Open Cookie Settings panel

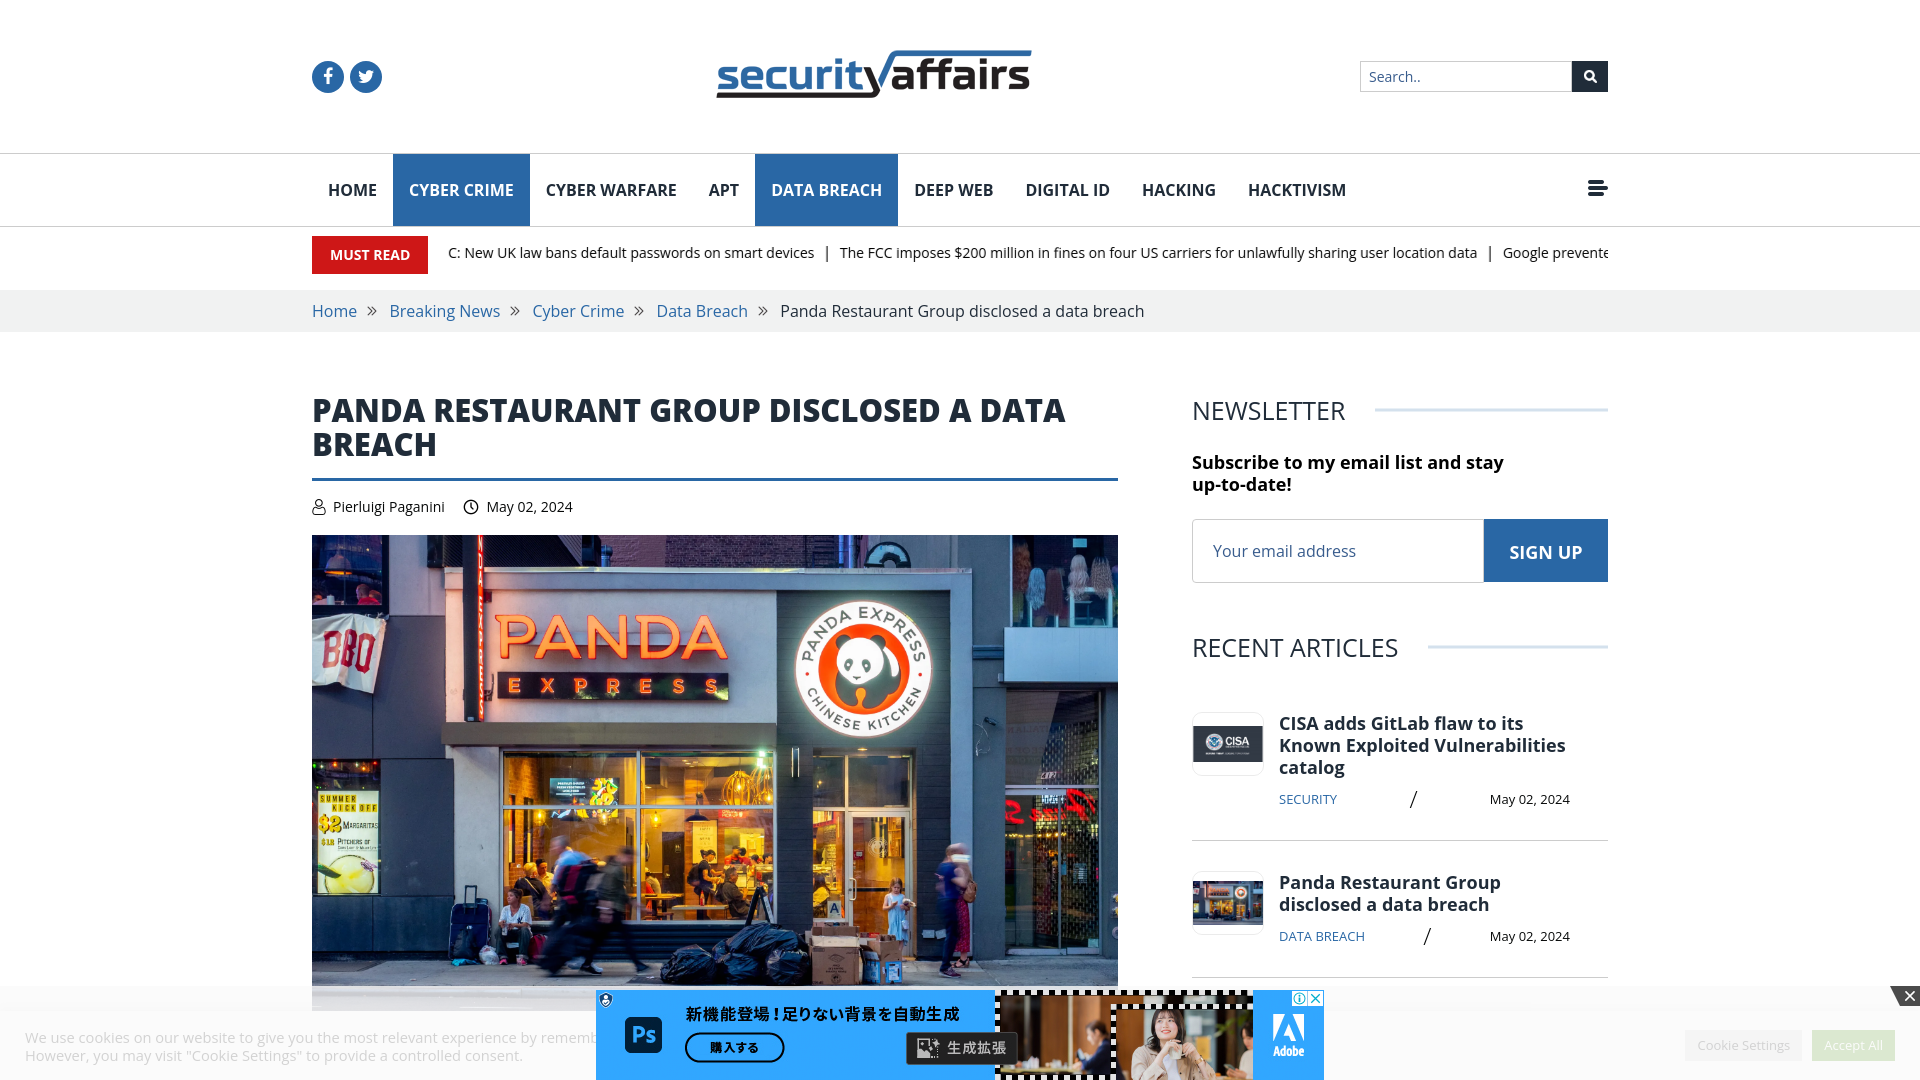point(1742,1044)
